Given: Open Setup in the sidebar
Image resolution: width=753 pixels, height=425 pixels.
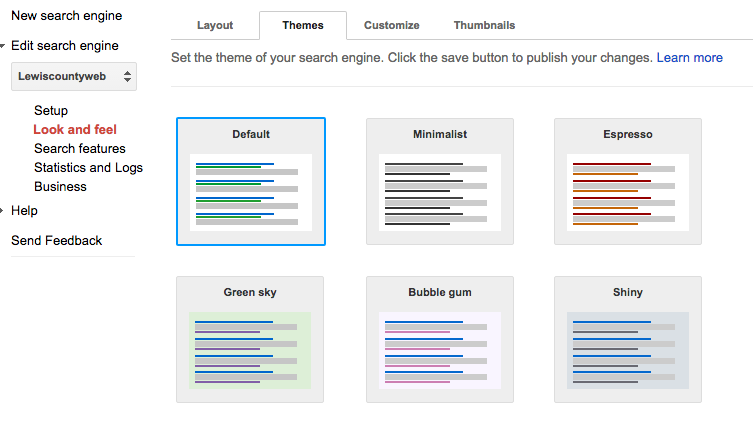Looking at the screenshot, I should coord(51,111).
